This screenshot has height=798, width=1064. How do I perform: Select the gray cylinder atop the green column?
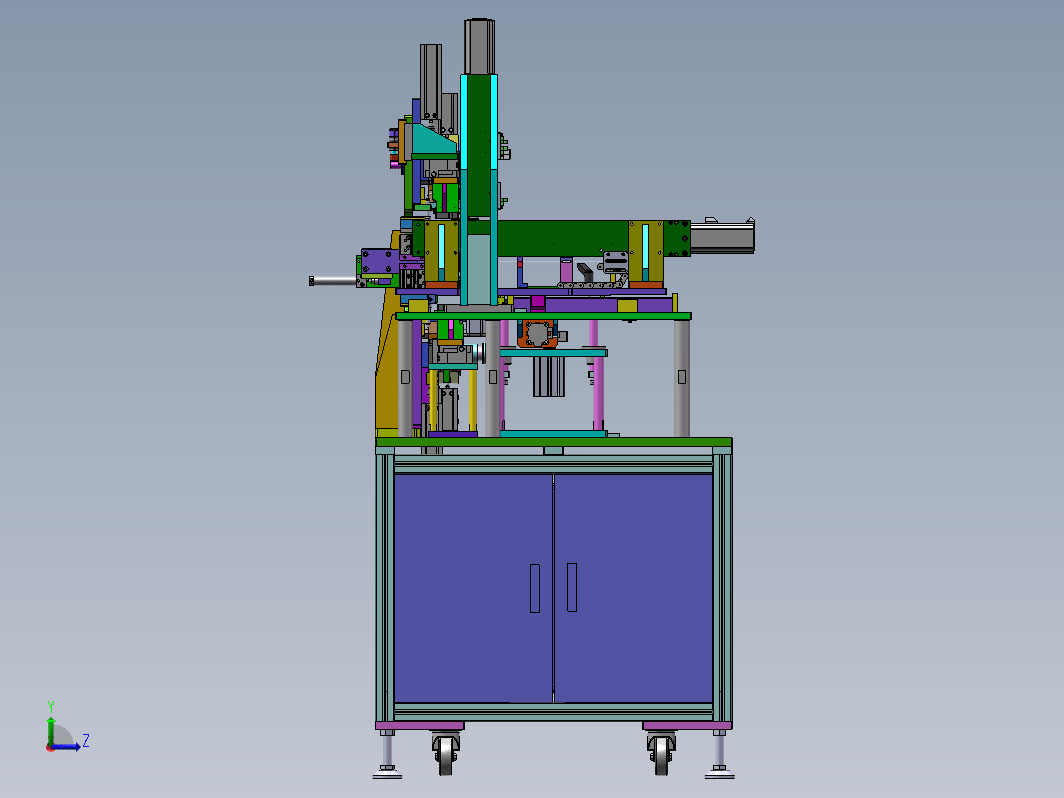pyautogui.click(x=479, y=46)
